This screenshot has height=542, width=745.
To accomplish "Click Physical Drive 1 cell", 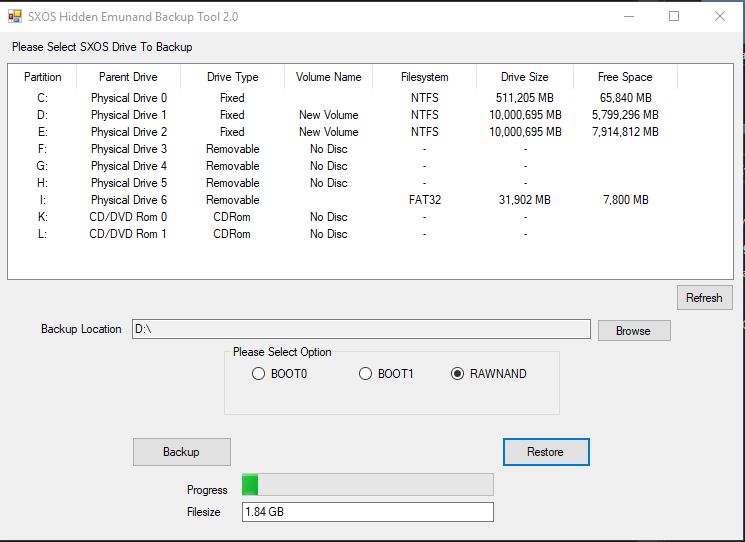I will [129, 115].
